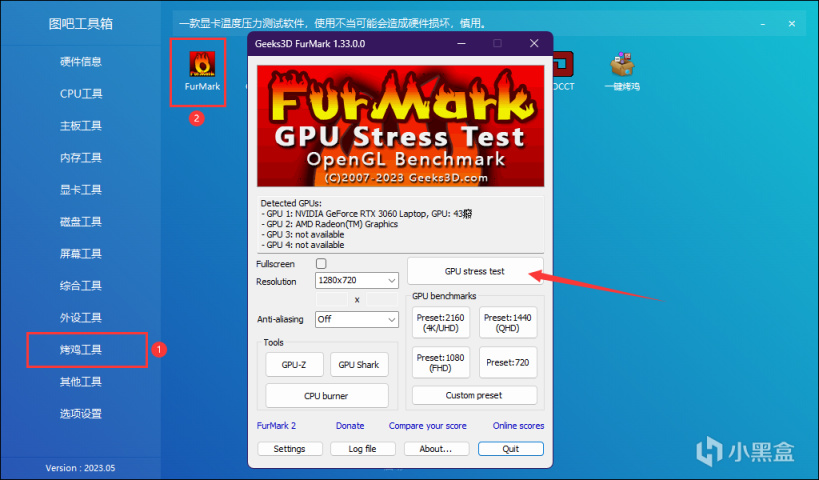Viewport: 819px width, 480px height.
Task: Click the 图吧工具箱 title
Action: coord(80,24)
